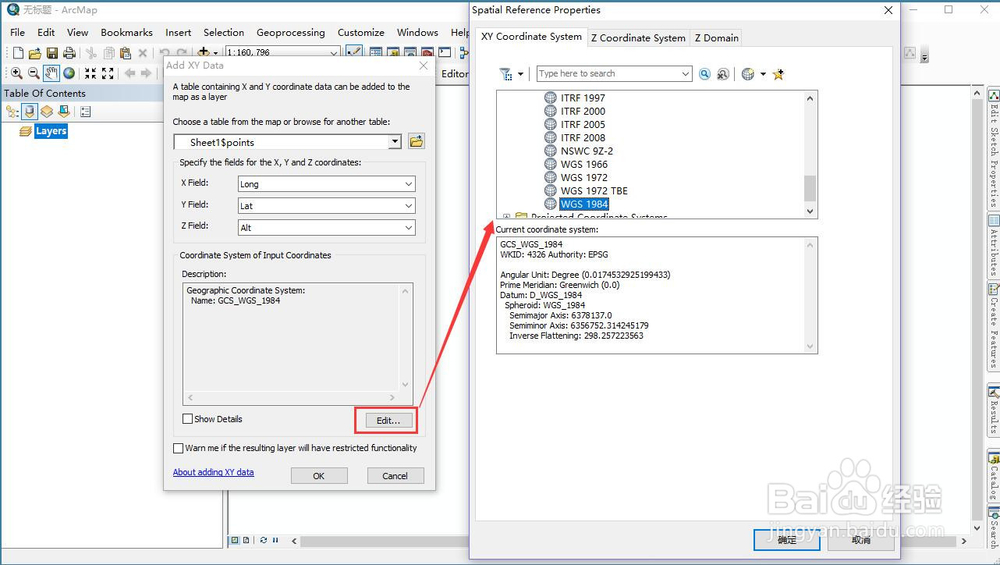
Task: Check the Show Details checkbox
Action: 188,419
